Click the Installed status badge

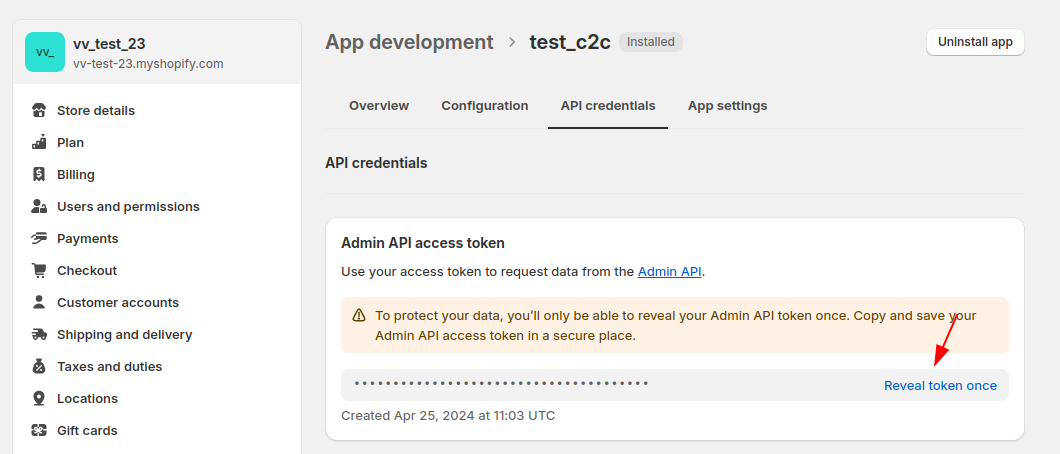coord(650,42)
